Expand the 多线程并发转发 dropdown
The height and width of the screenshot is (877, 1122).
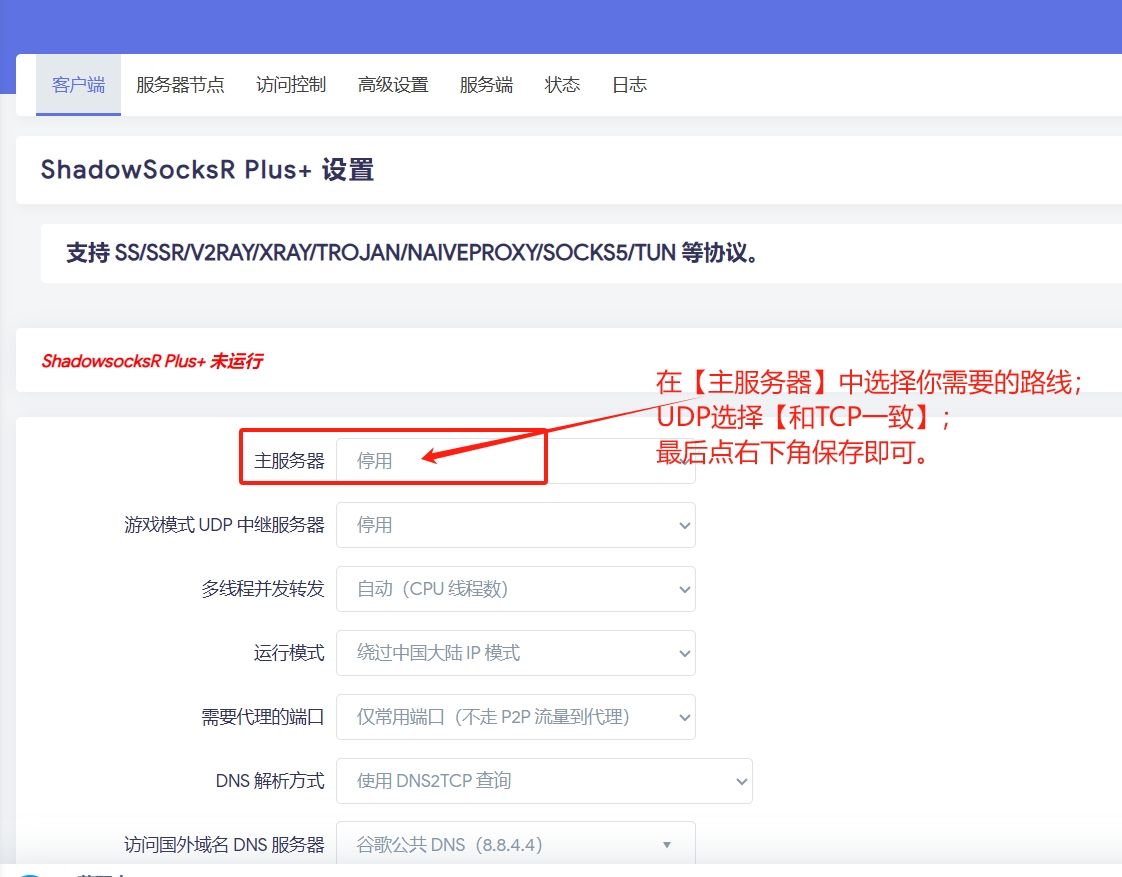[515, 589]
